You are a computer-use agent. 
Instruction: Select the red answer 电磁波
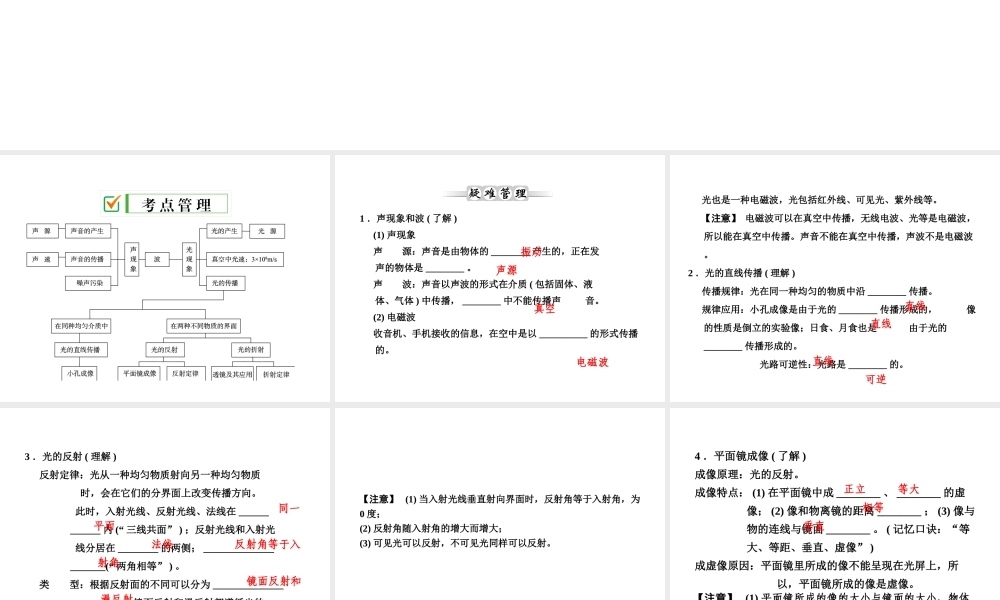592,362
